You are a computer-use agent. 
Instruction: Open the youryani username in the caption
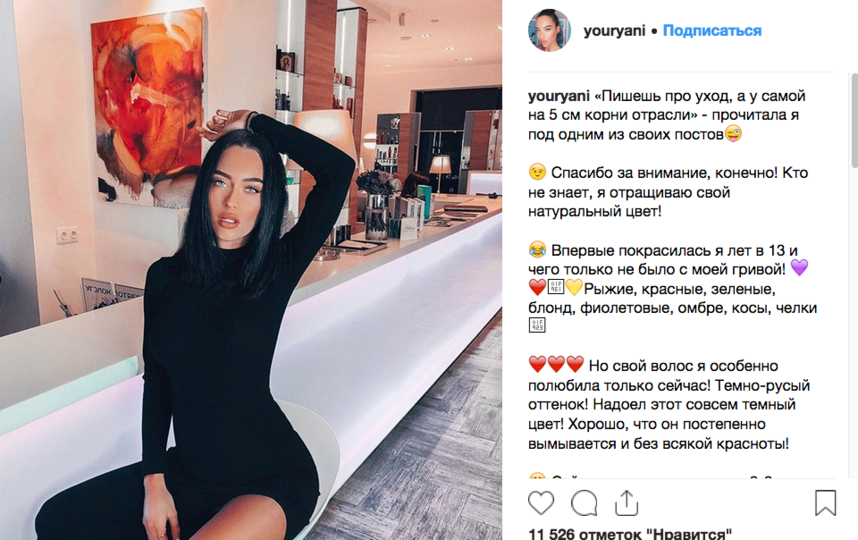tap(559, 96)
